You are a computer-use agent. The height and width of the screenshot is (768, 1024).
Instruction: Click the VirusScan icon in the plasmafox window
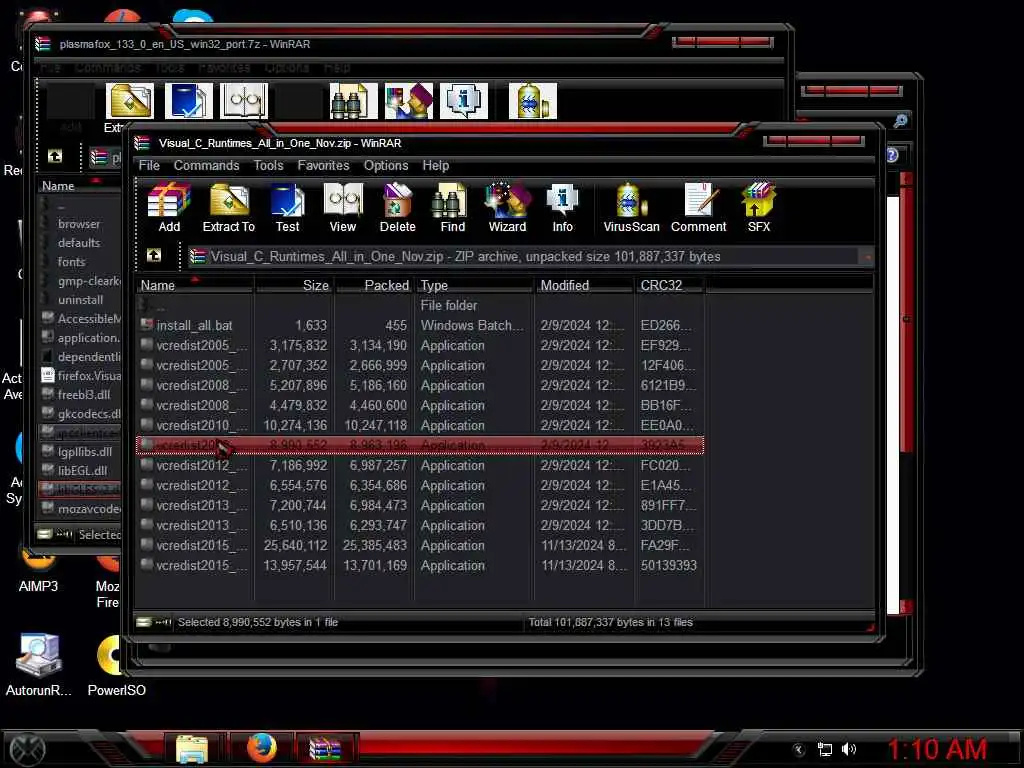(533, 101)
